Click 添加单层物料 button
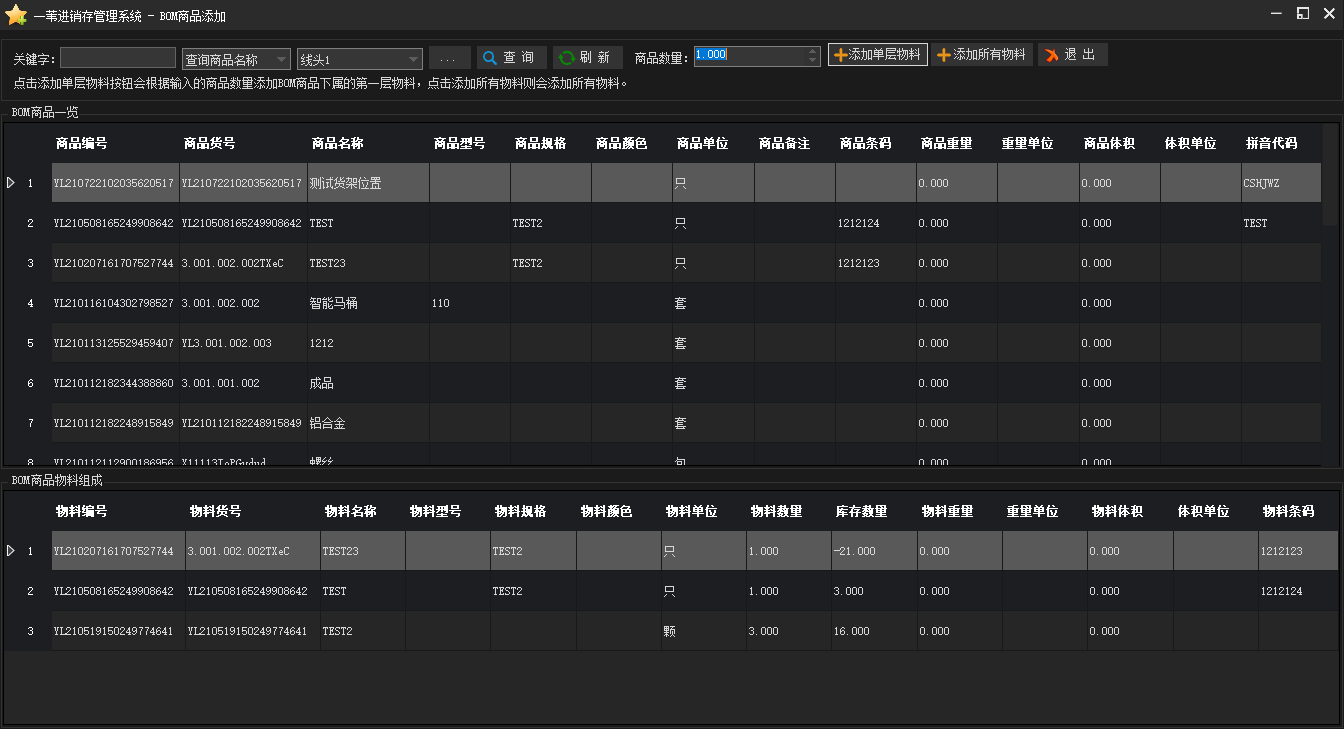This screenshot has width=1344, height=729. 878,55
